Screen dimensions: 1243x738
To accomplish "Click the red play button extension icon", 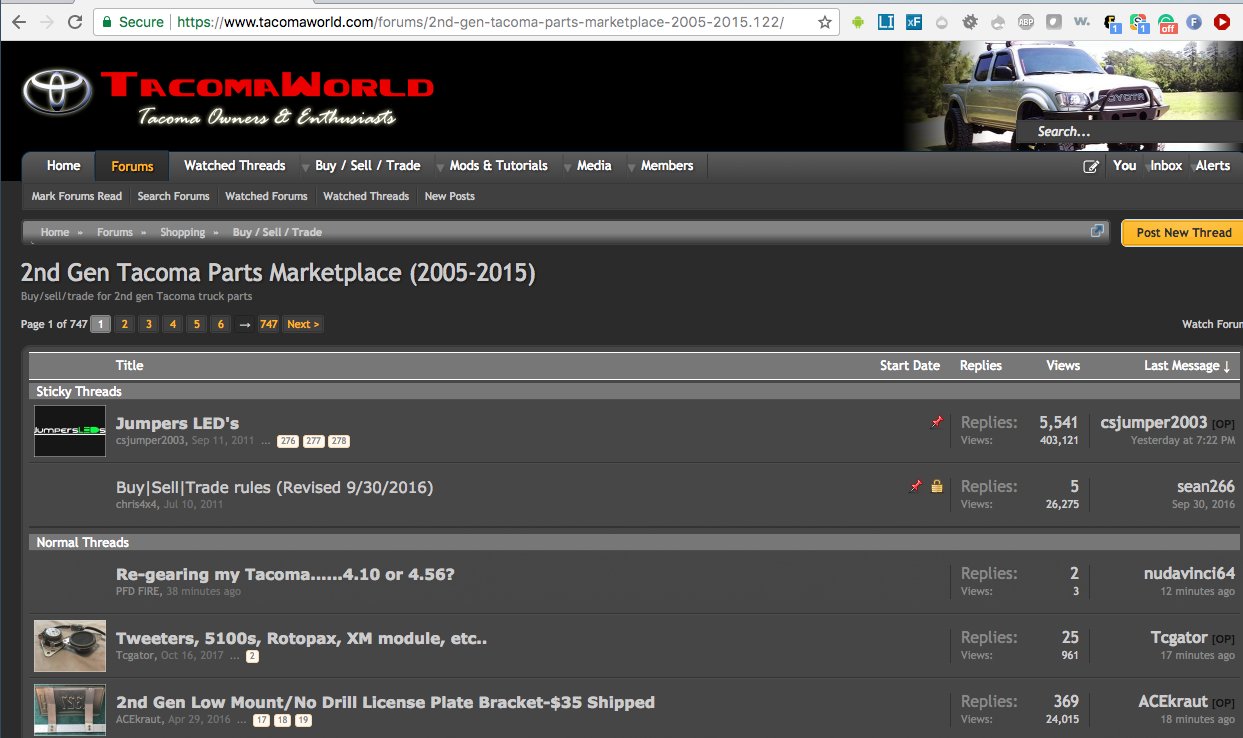I will coord(1222,21).
